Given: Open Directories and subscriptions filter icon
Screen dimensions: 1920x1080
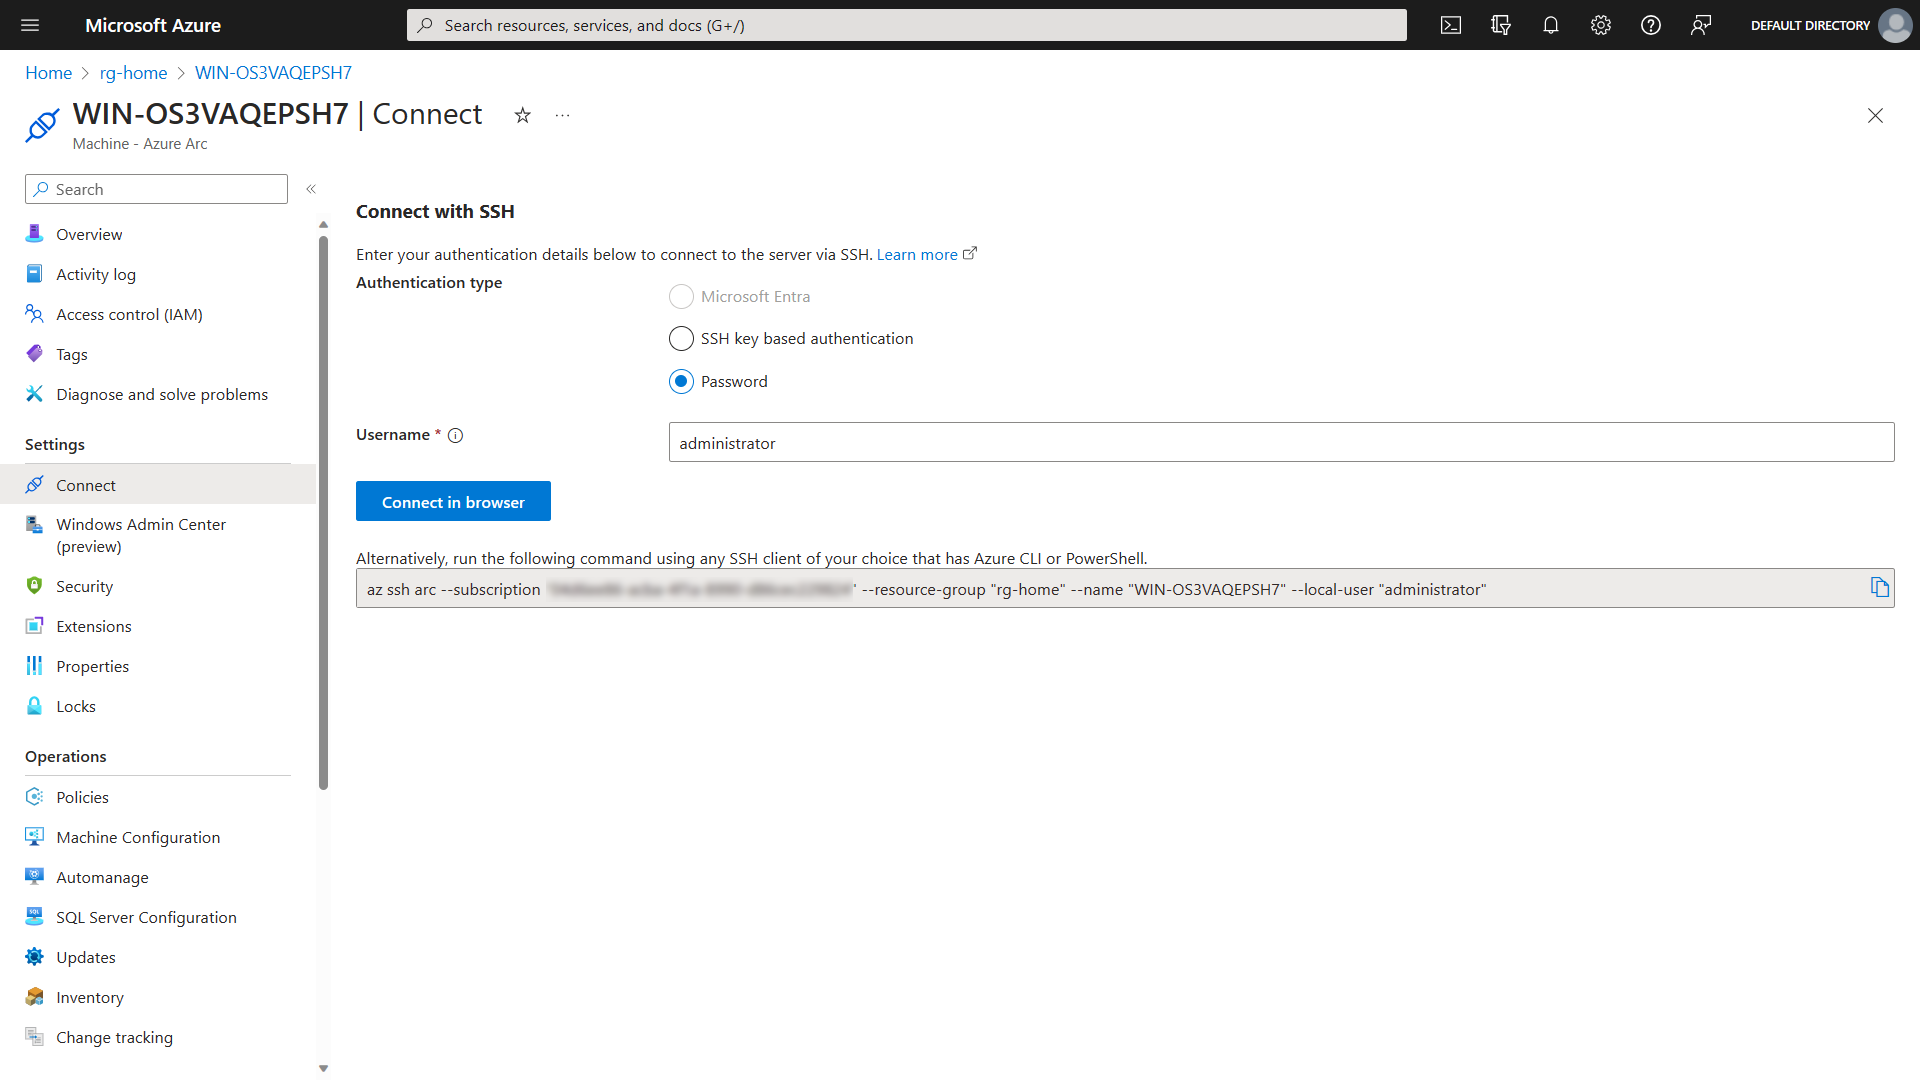Looking at the screenshot, I should click(x=1501, y=25).
